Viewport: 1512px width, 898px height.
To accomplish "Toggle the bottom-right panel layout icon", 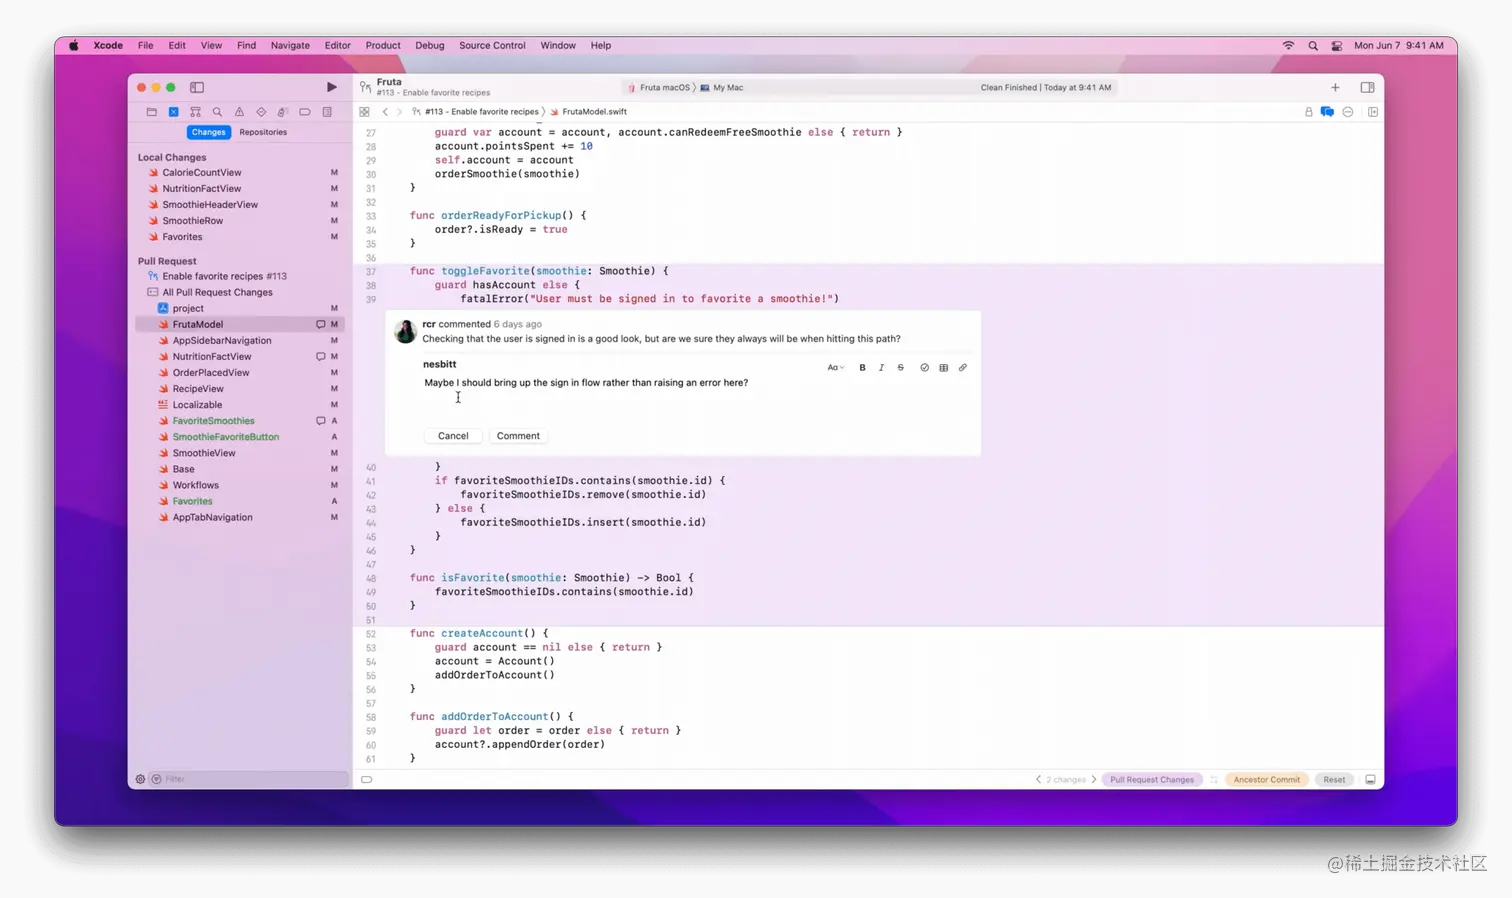I will 1370,780.
